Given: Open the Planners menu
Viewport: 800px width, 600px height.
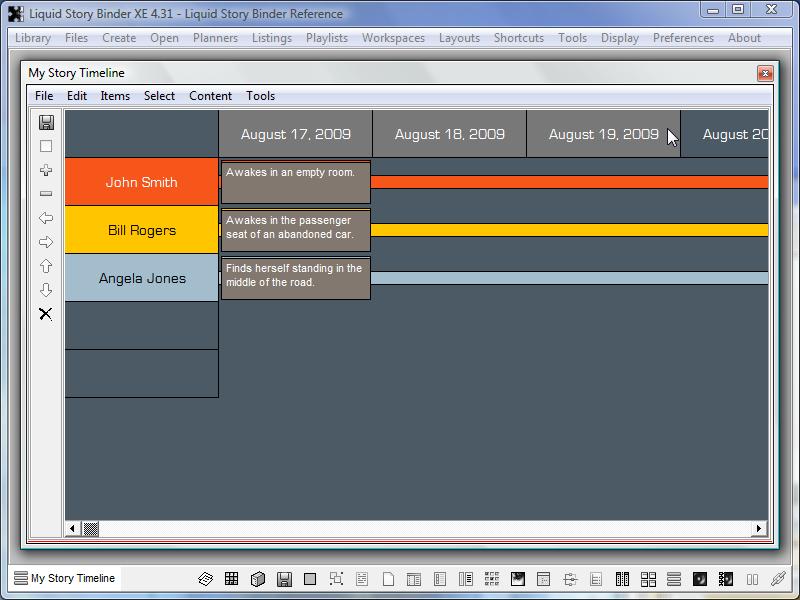Looking at the screenshot, I should (x=215, y=38).
